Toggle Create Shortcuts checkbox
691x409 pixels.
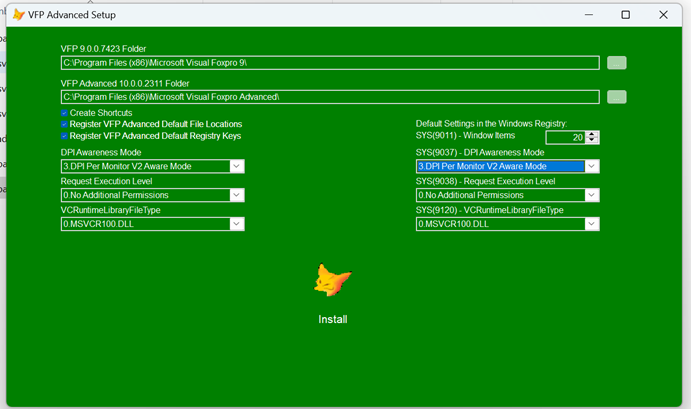point(64,113)
